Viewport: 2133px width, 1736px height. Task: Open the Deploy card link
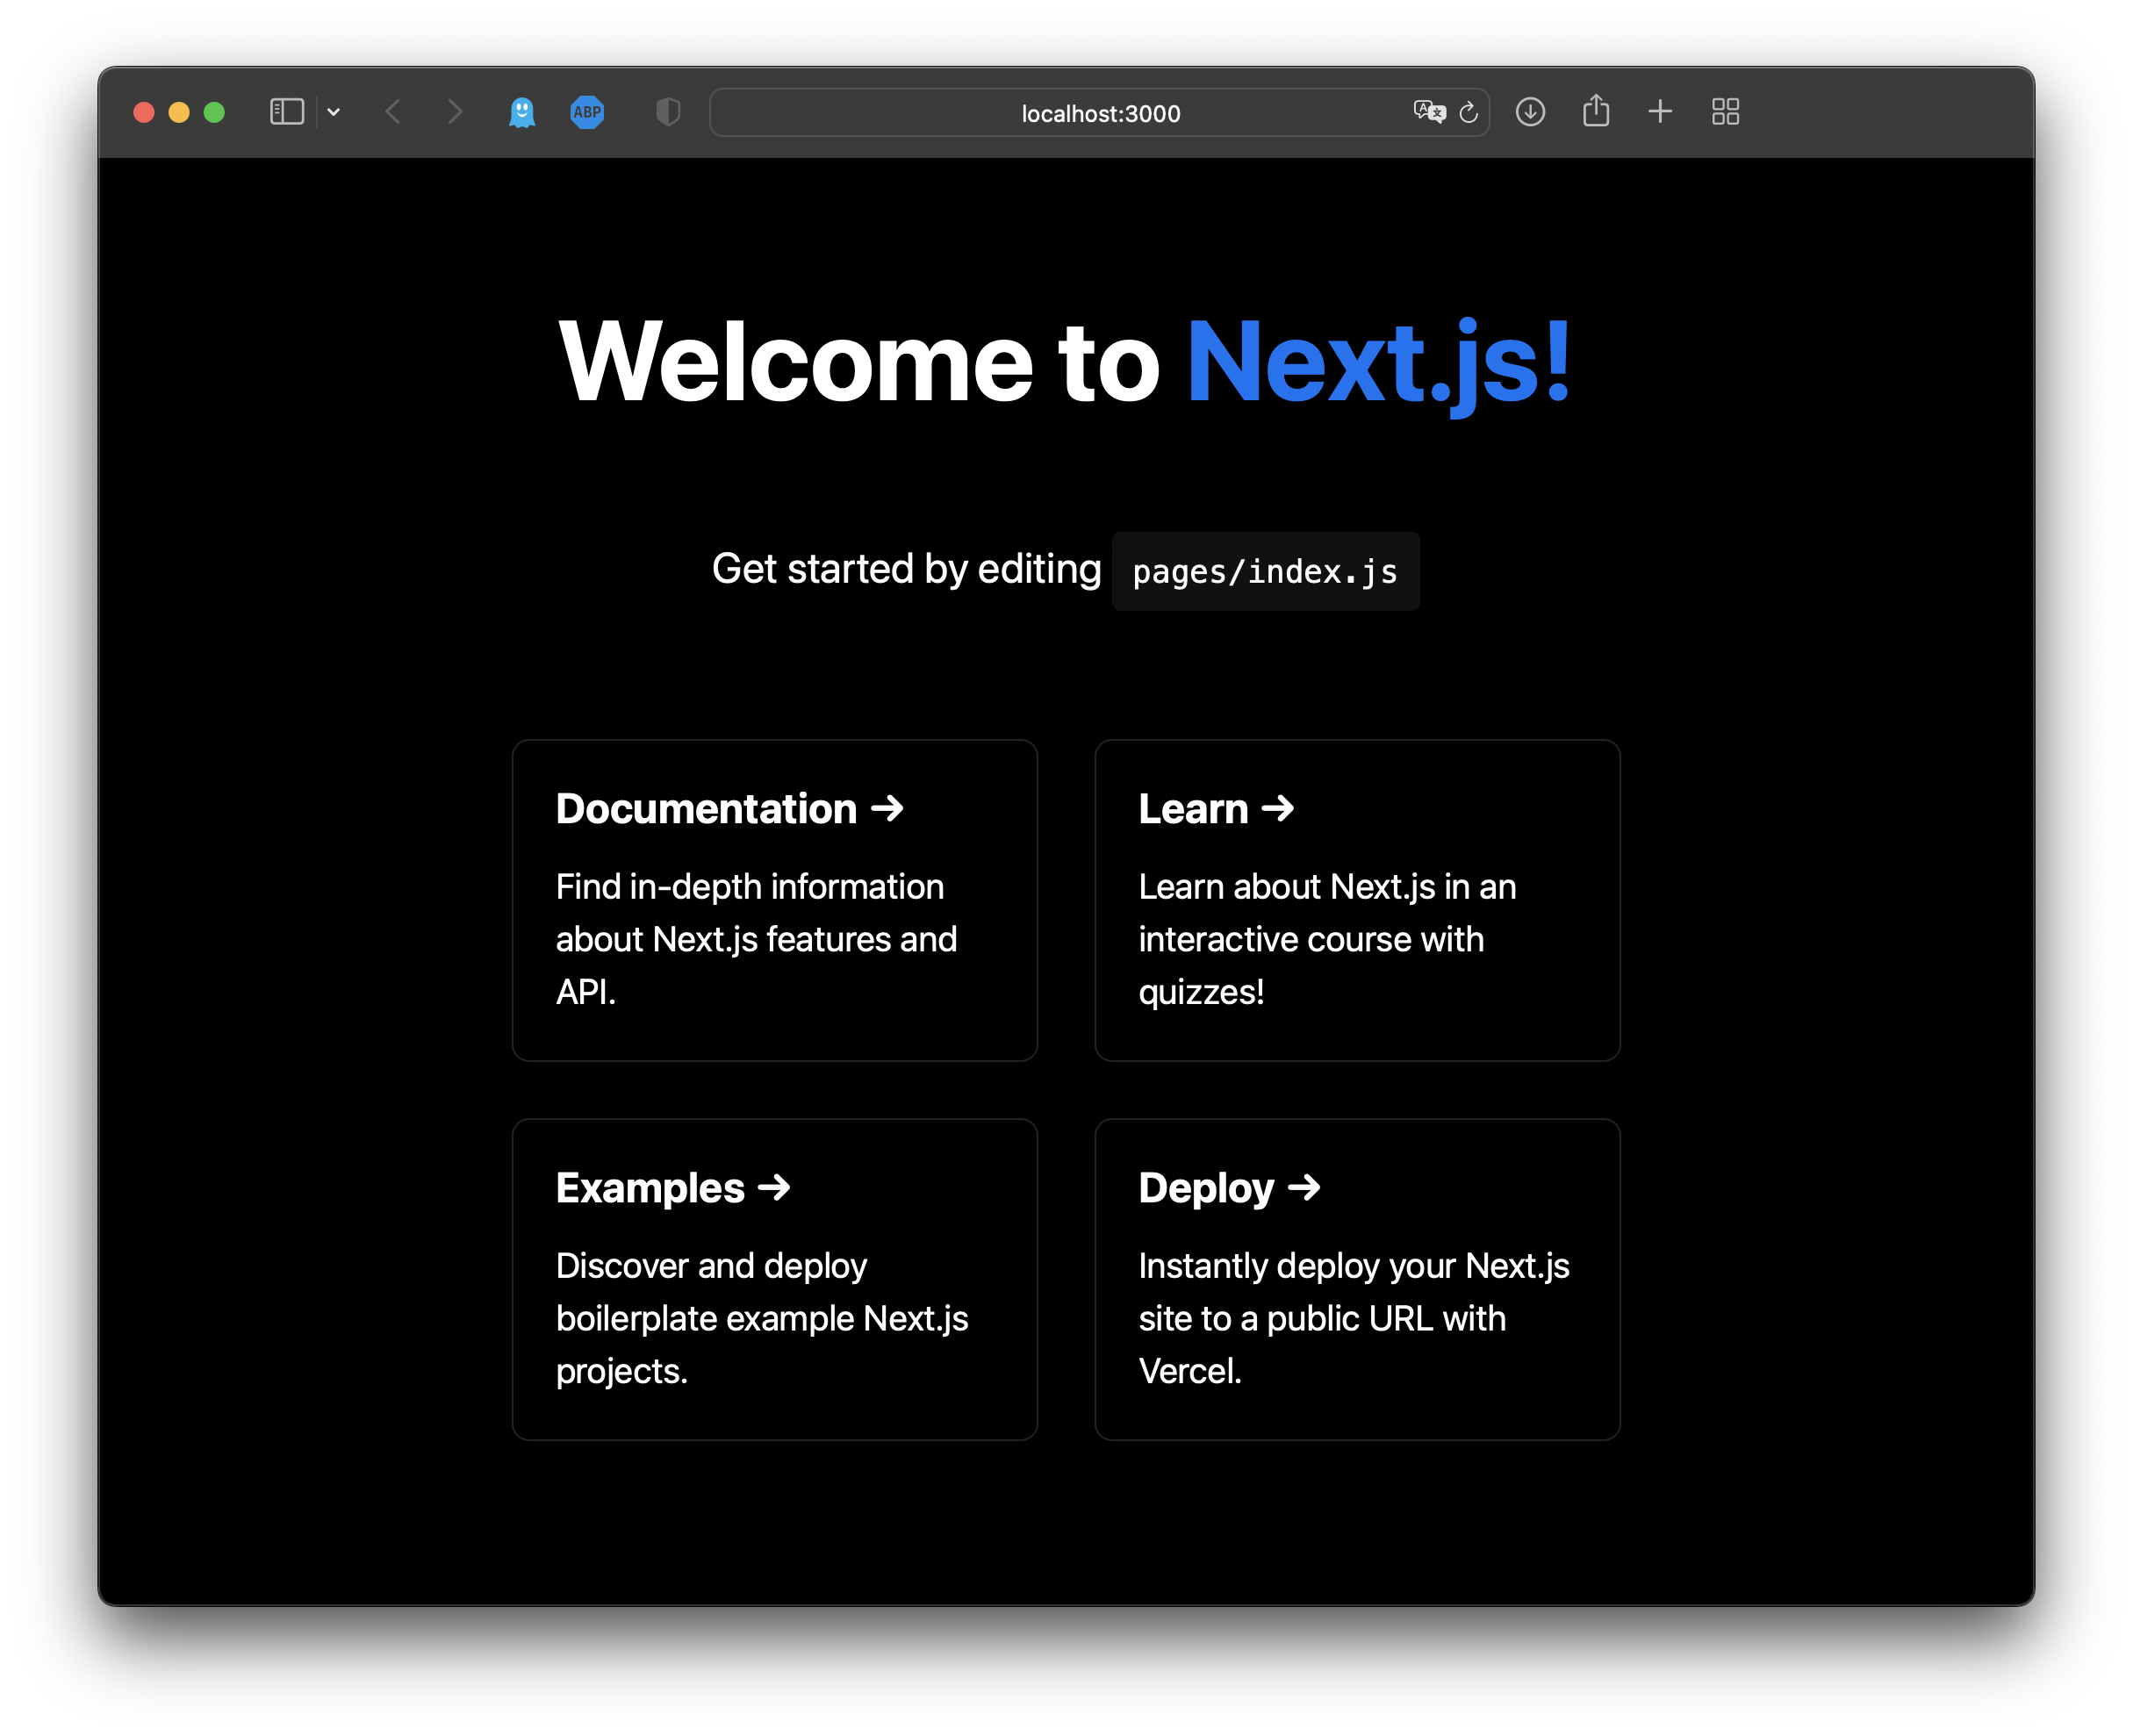pyautogui.click(x=1357, y=1279)
